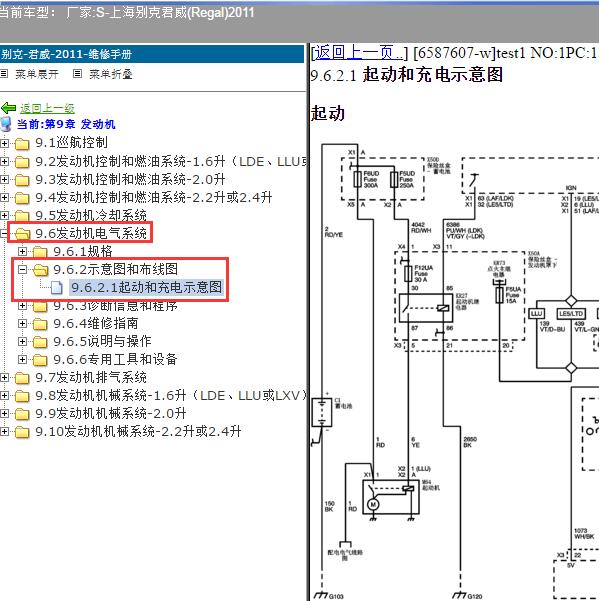Expand the 9.6.5说明与操作 node
The width and height of the screenshot is (599, 601).
[x=23, y=342]
